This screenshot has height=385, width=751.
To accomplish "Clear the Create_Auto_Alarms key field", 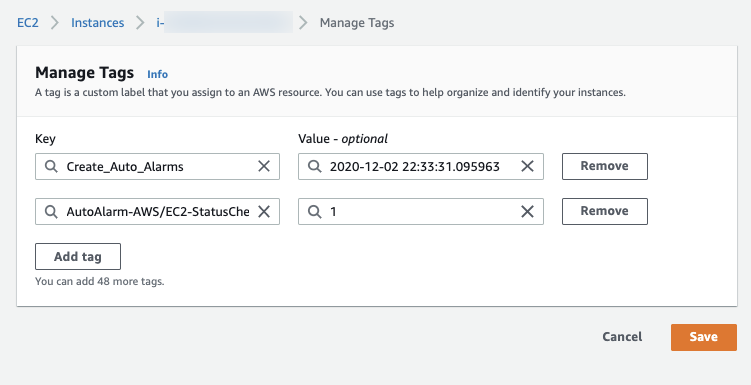I will (264, 166).
